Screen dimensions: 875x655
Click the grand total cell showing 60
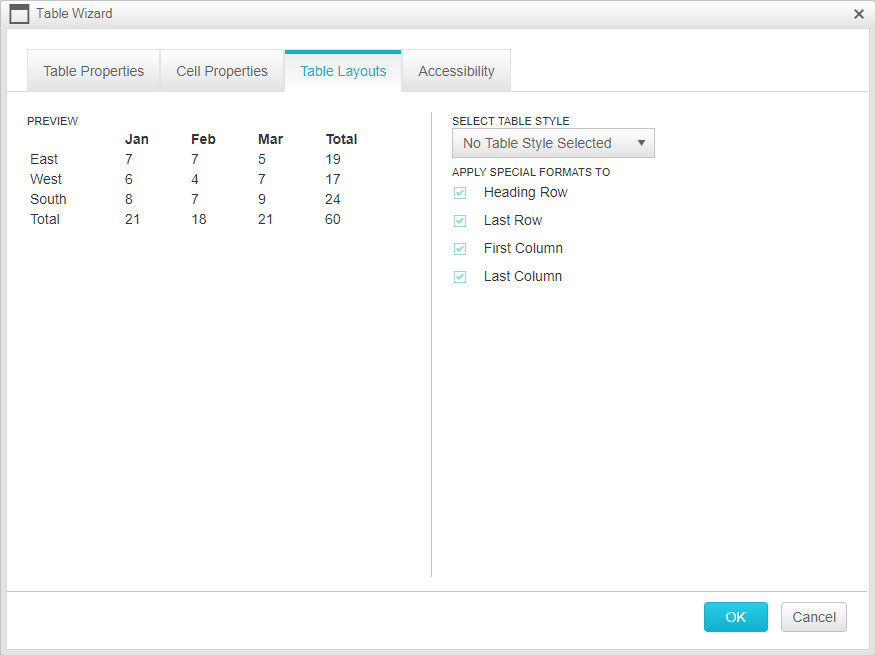tap(332, 219)
